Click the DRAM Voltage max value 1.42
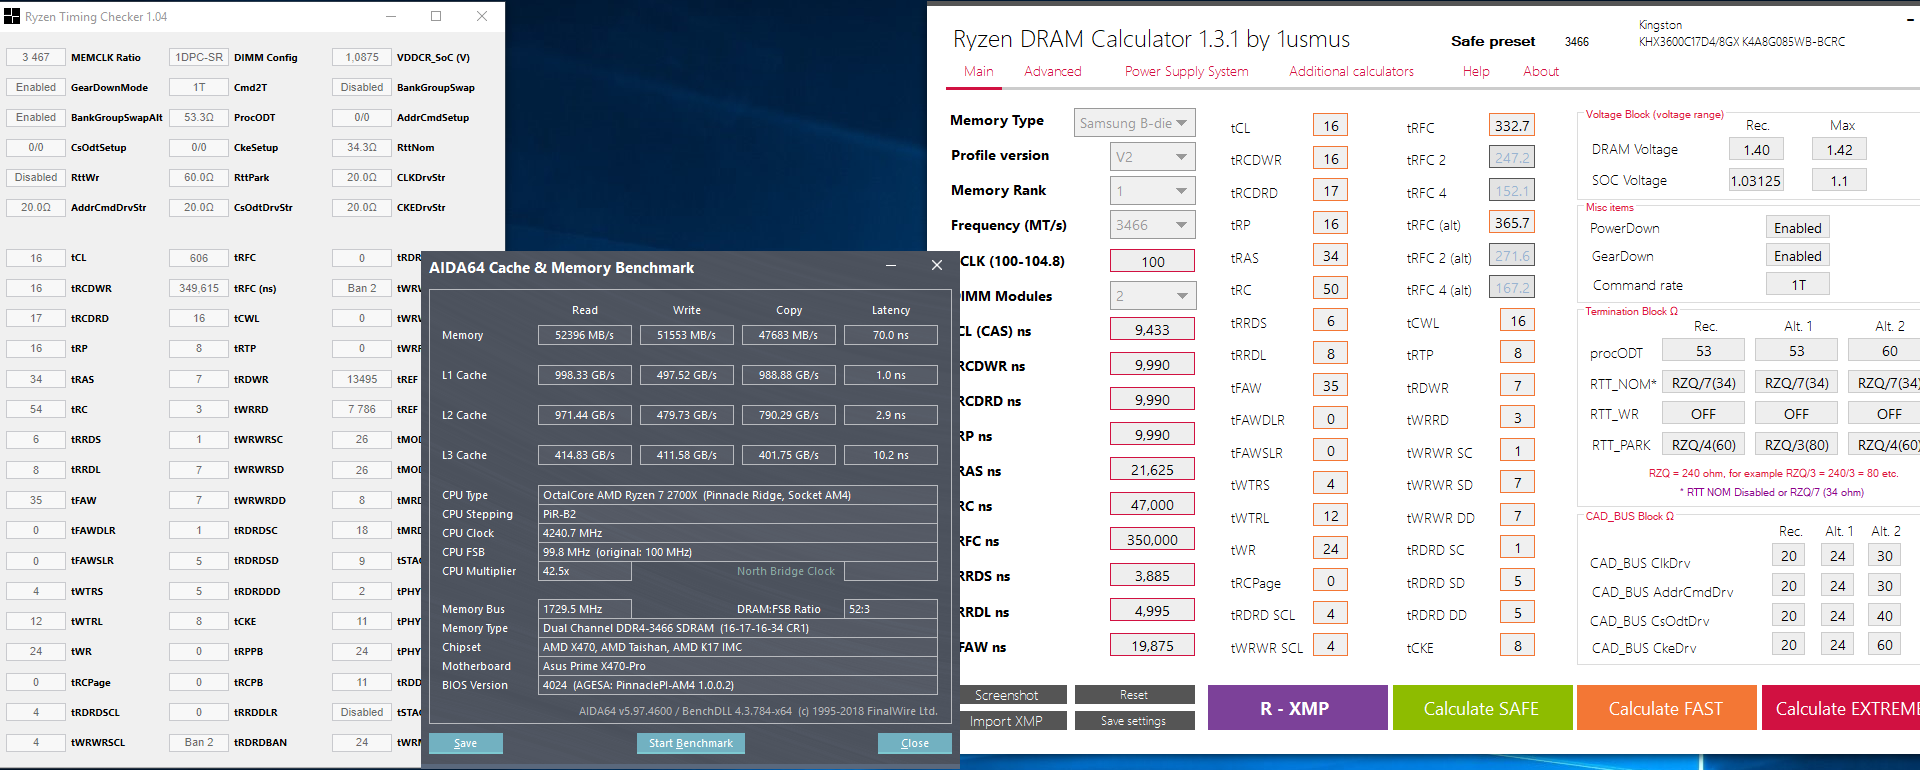This screenshot has height=770, width=1920. click(x=1839, y=150)
